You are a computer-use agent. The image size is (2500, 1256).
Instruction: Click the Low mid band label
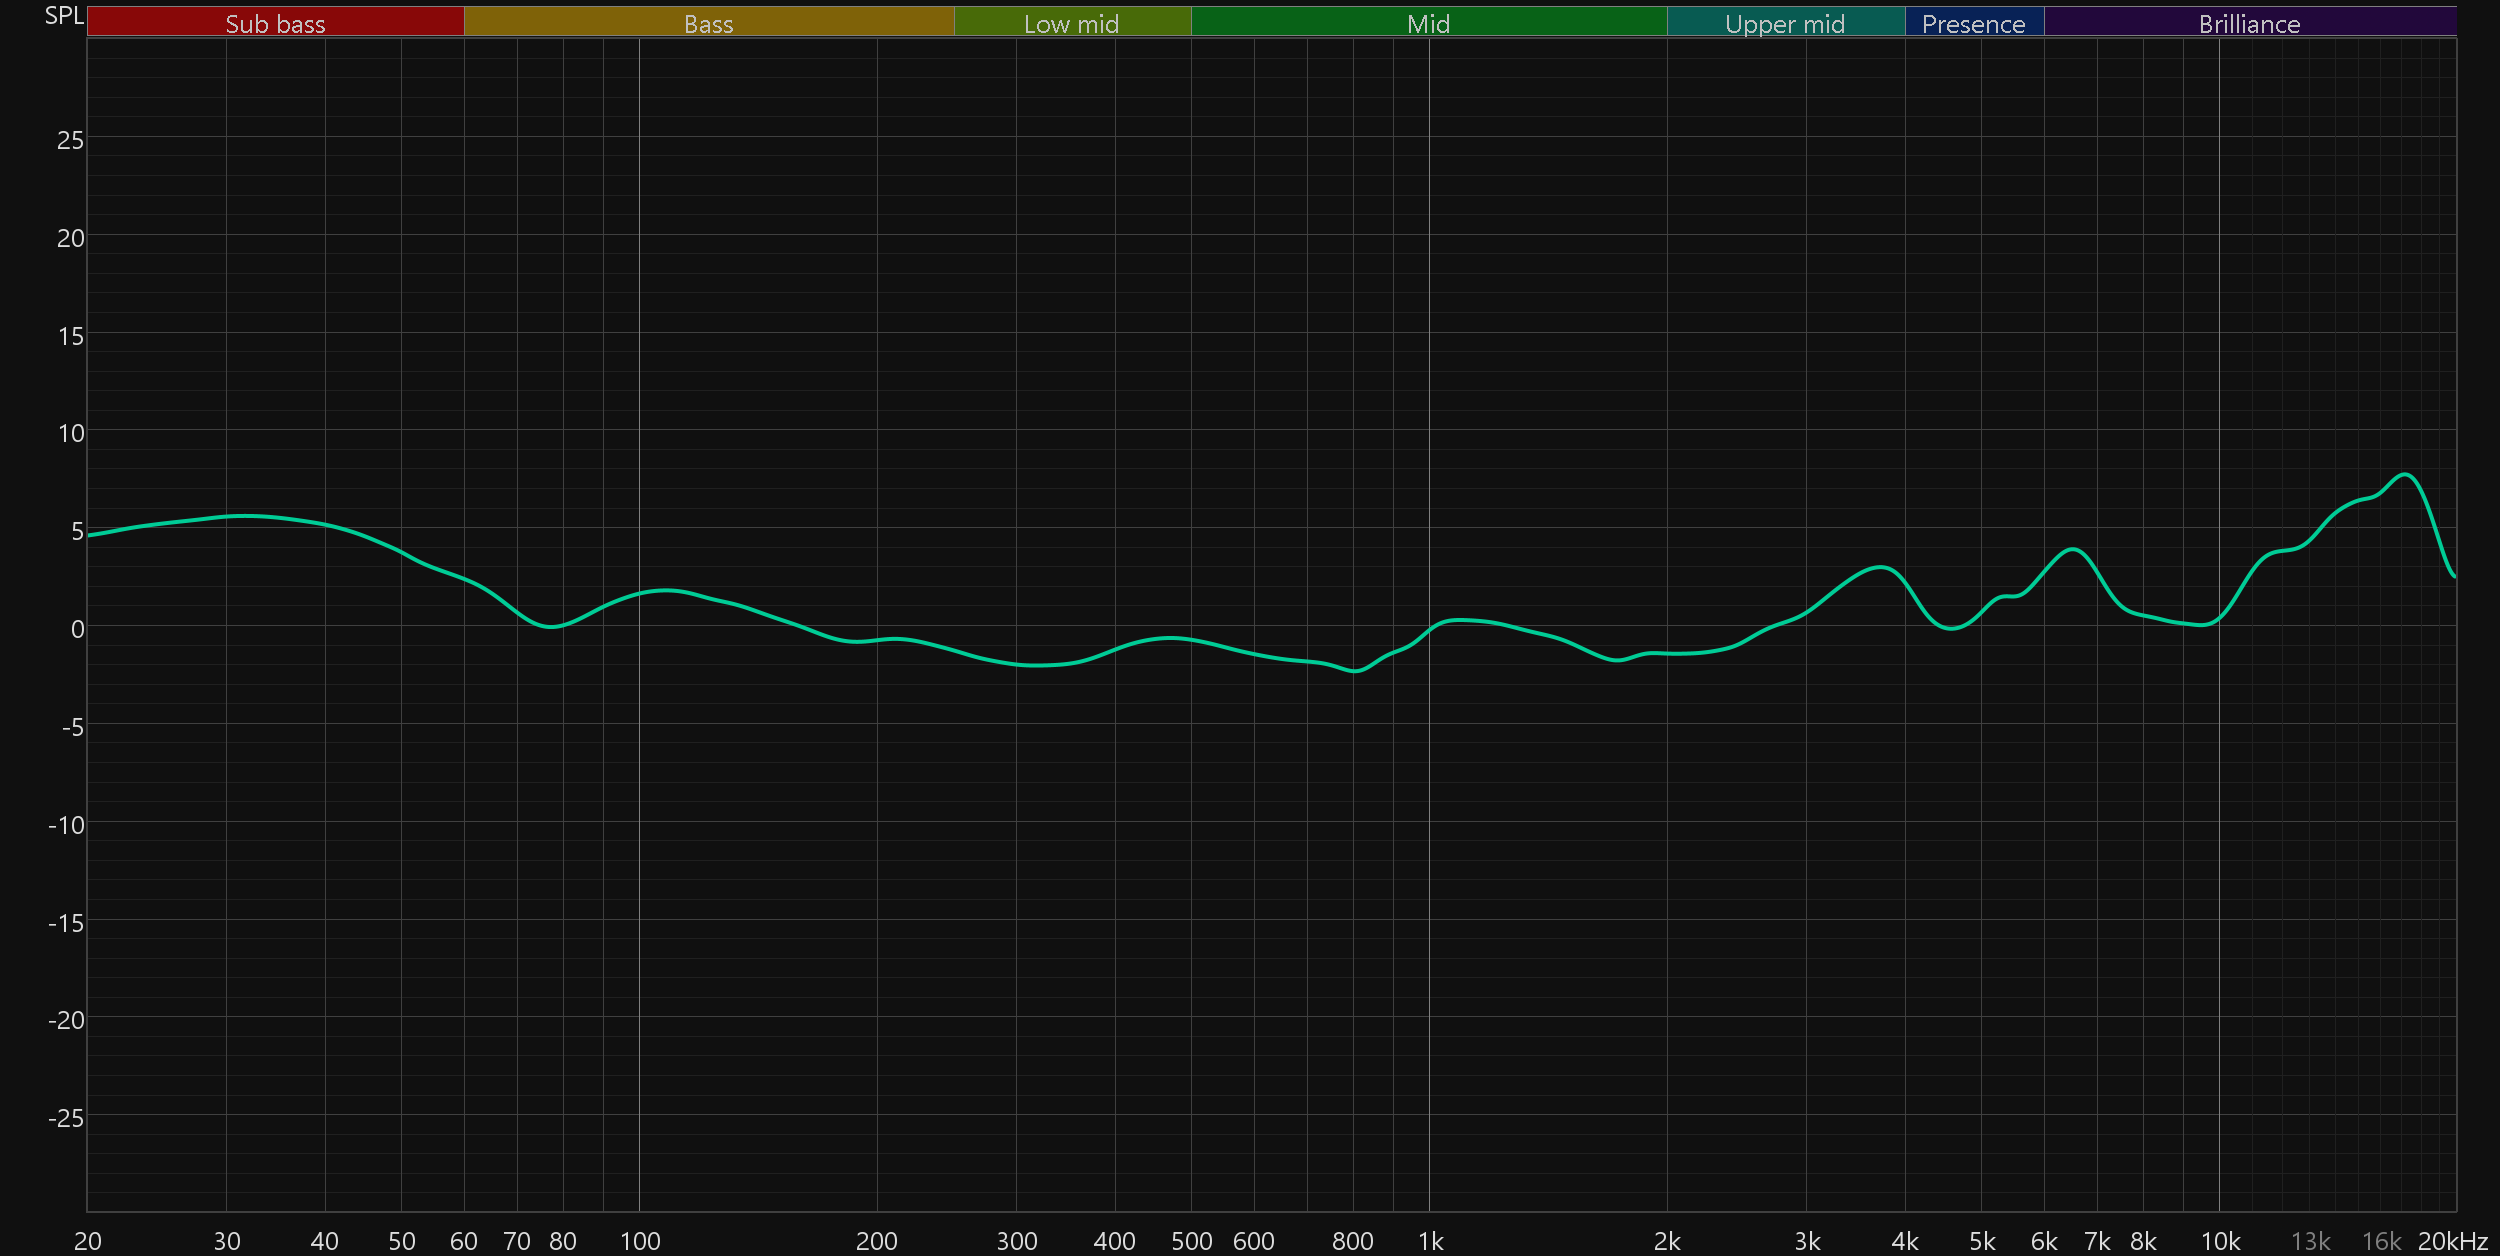pyautogui.click(x=1071, y=23)
